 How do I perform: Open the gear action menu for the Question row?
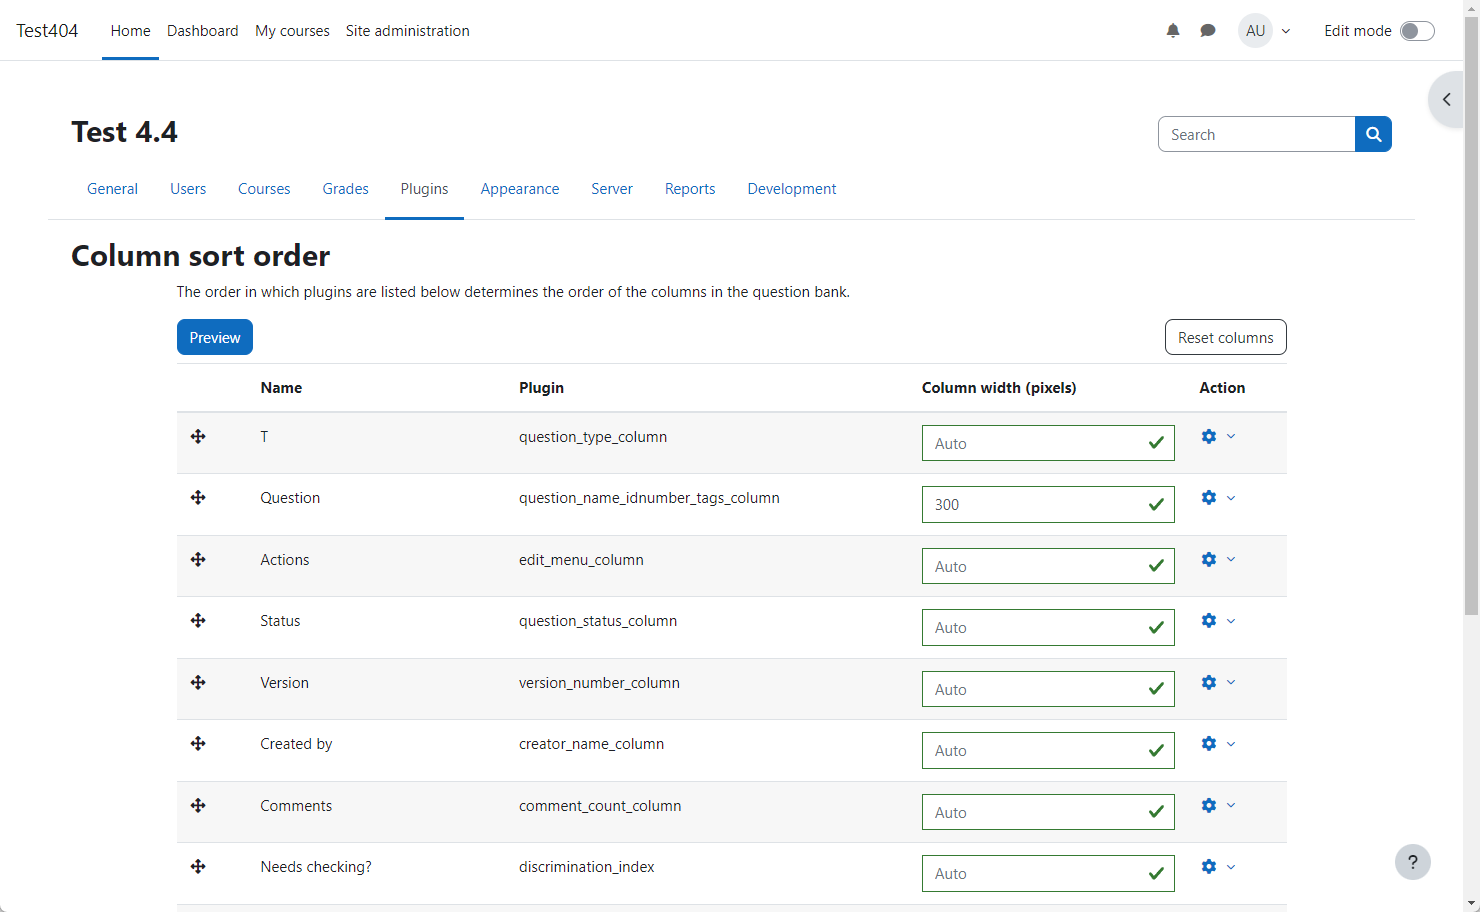point(1209,497)
